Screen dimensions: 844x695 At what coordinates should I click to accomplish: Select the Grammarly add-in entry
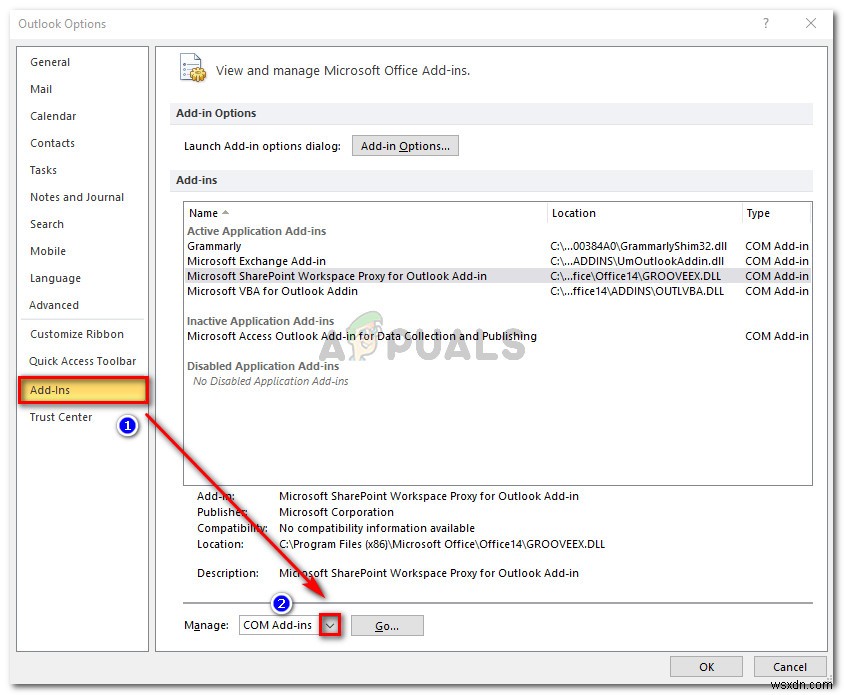214,245
